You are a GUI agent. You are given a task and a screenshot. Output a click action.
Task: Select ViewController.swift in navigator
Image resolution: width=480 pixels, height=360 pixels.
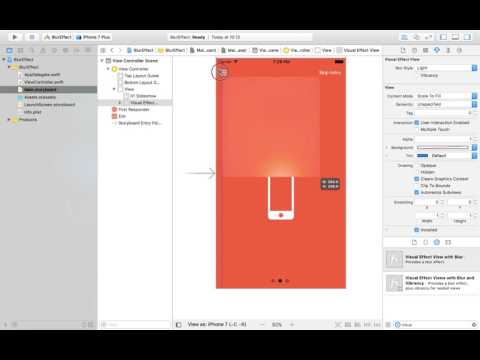[x=43, y=82]
